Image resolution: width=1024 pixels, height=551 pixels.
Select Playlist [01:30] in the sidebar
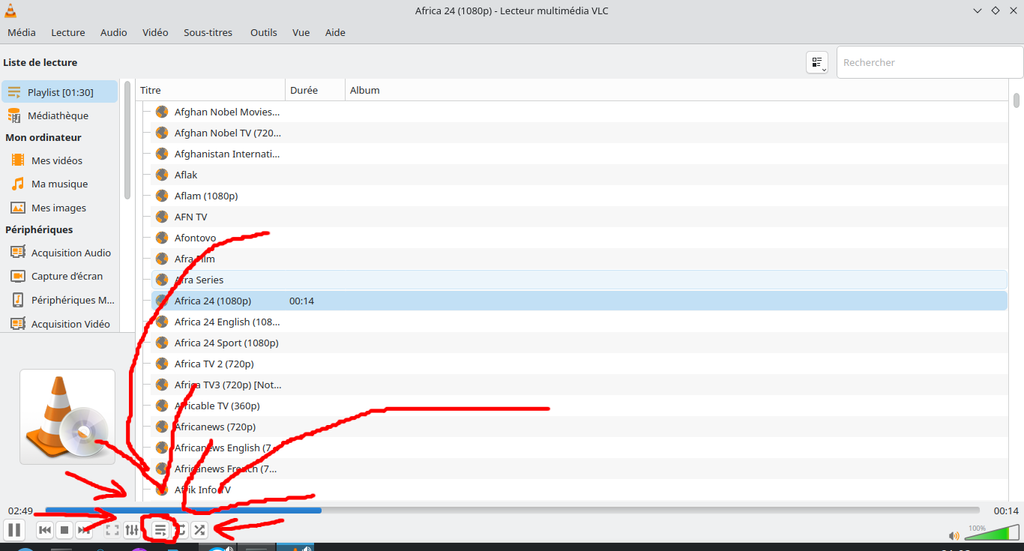pos(60,92)
